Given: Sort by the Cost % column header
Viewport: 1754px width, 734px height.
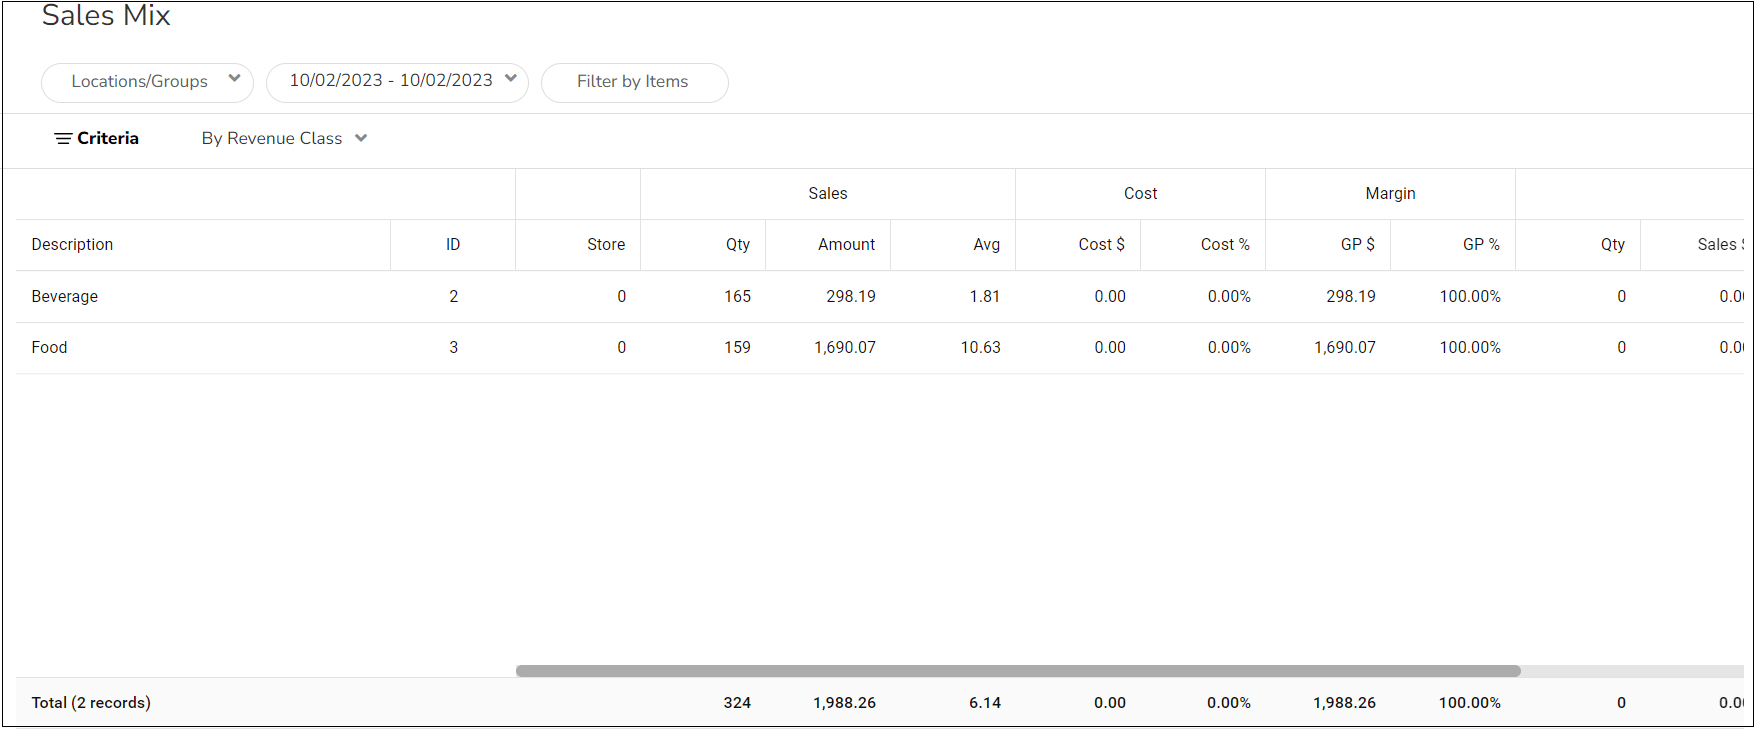Looking at the screenshot, I should pyautogui.click(x=1225, y=245).
